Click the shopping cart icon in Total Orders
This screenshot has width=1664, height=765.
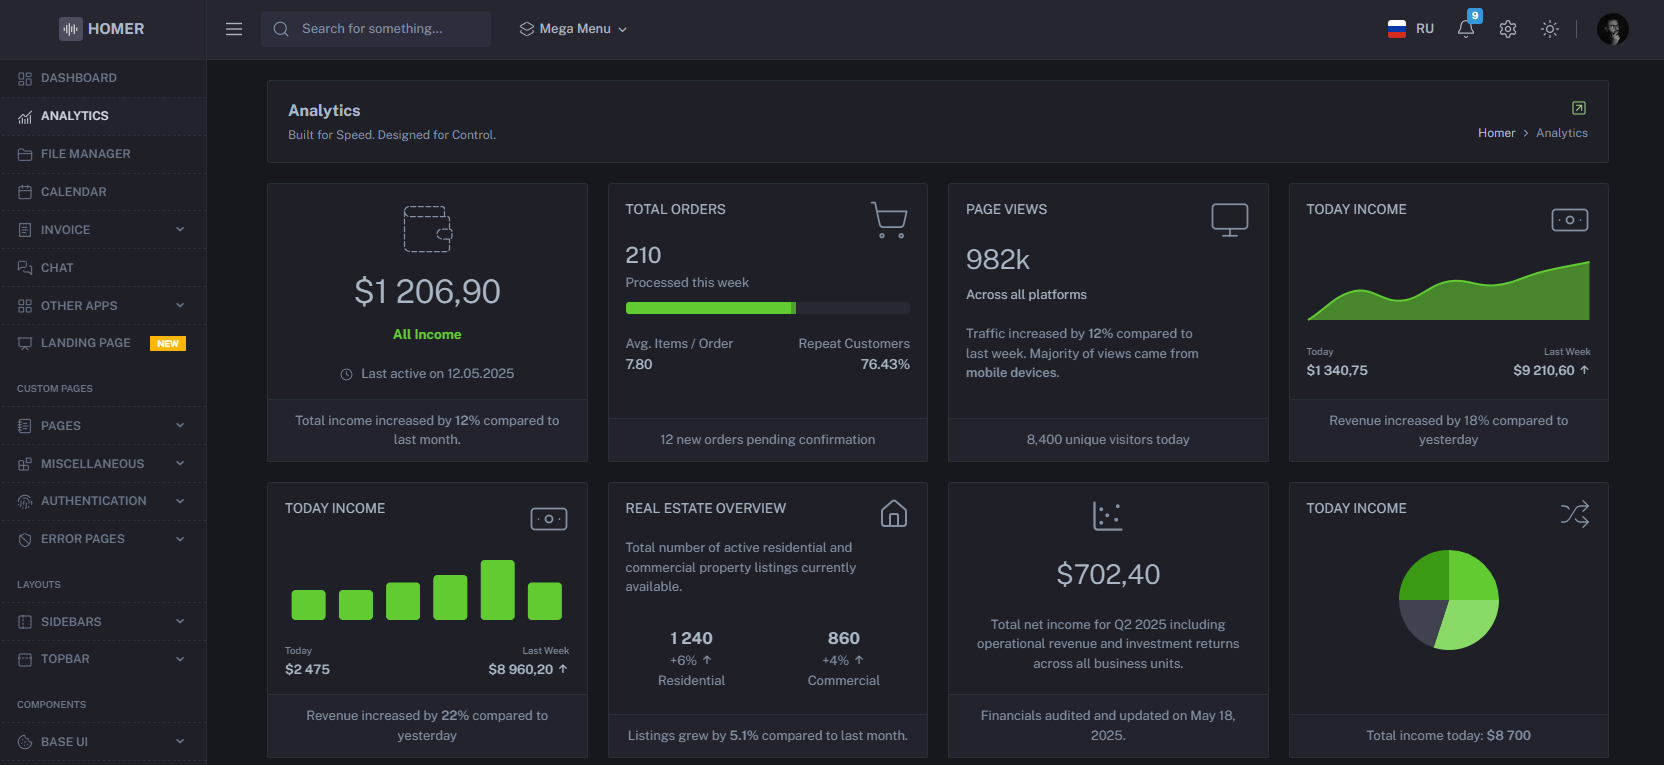click(888, 220)
